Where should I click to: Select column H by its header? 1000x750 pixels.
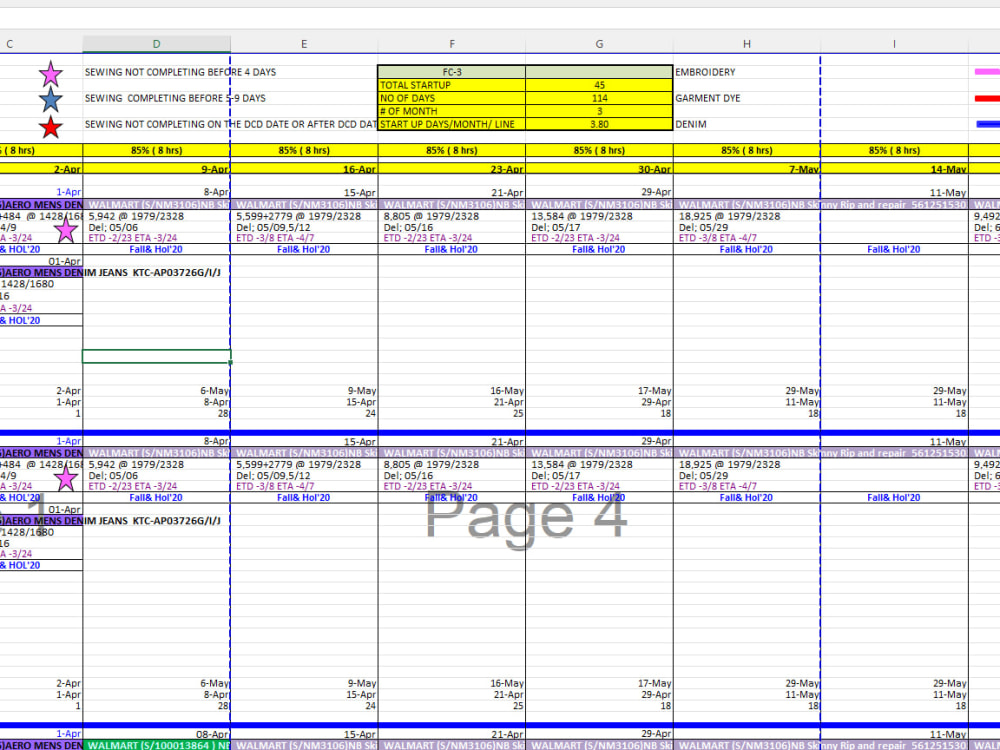747,44
